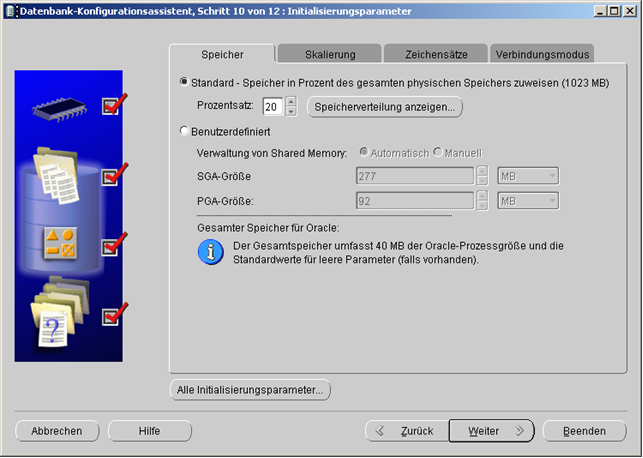
Task: Click the Abbrechen button
Action: click(57, 431)
